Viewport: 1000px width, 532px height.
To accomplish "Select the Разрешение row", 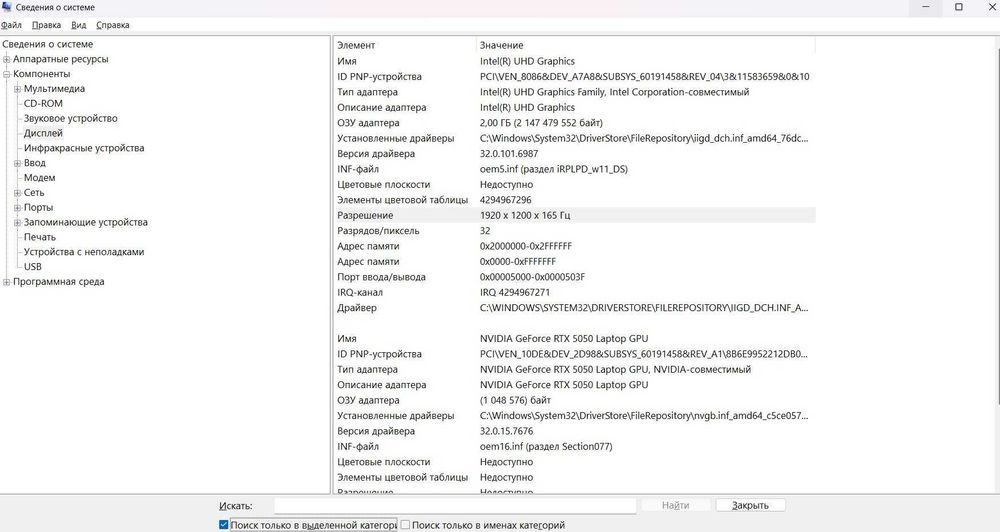I will coord(575,216).
